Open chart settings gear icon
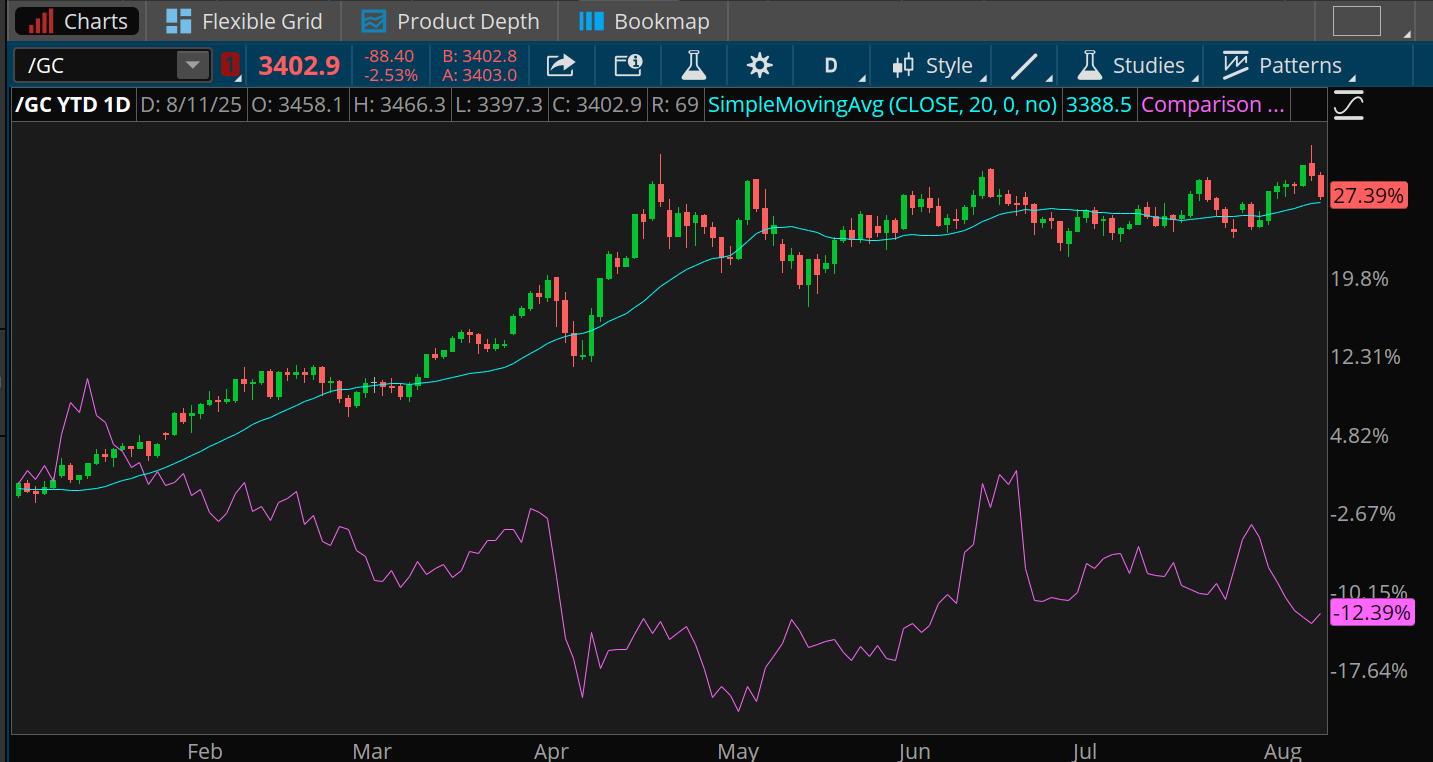The width and height of the screenshot is (1433, 762). (x=760, y=66)
